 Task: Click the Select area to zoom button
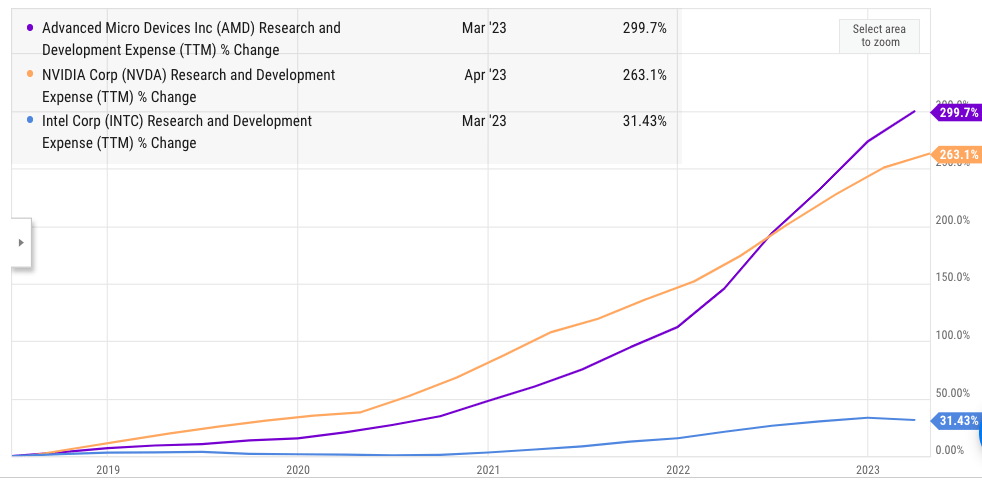879,36
